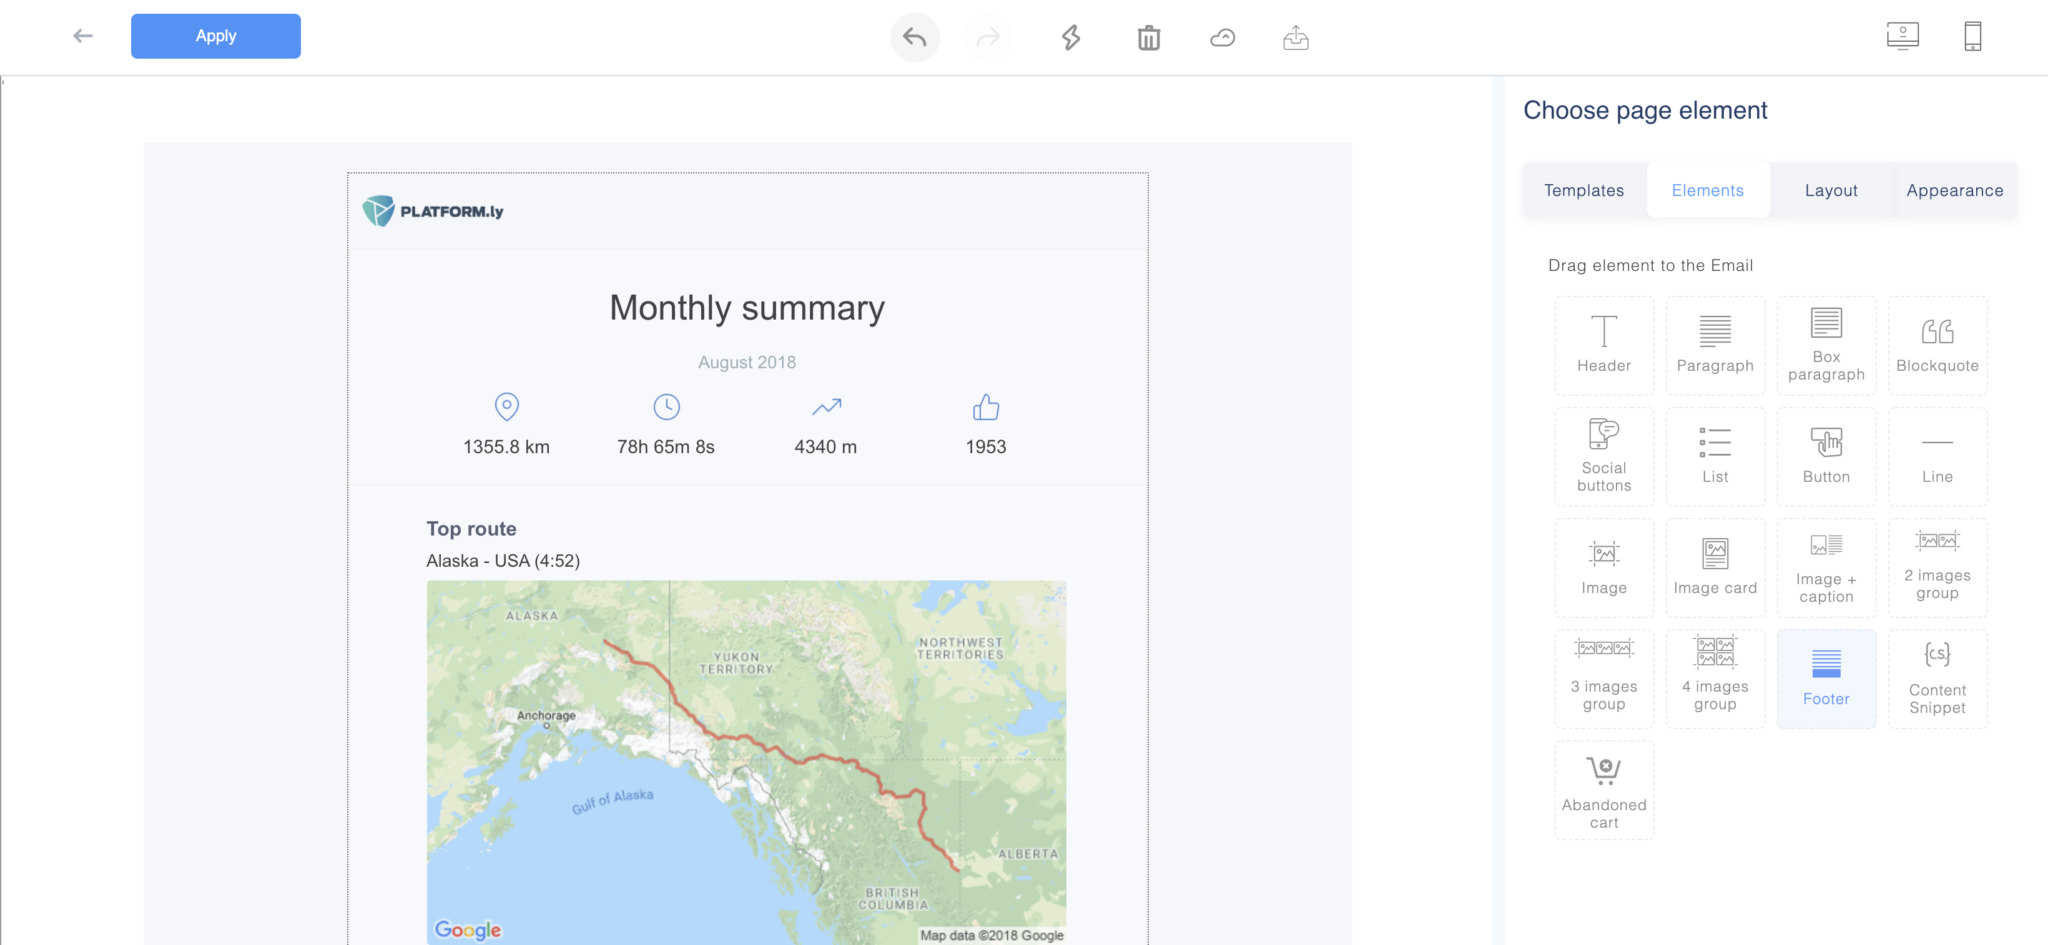Switch to mobile preview icon
This screenshot has height=945, width=2048.
(1973, 36)
